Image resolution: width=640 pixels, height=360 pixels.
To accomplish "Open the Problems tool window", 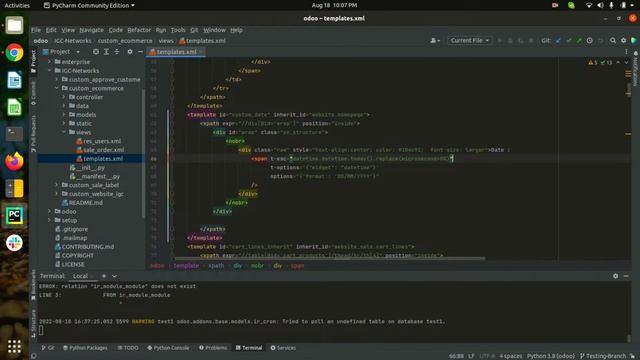I will pos(213,348).
